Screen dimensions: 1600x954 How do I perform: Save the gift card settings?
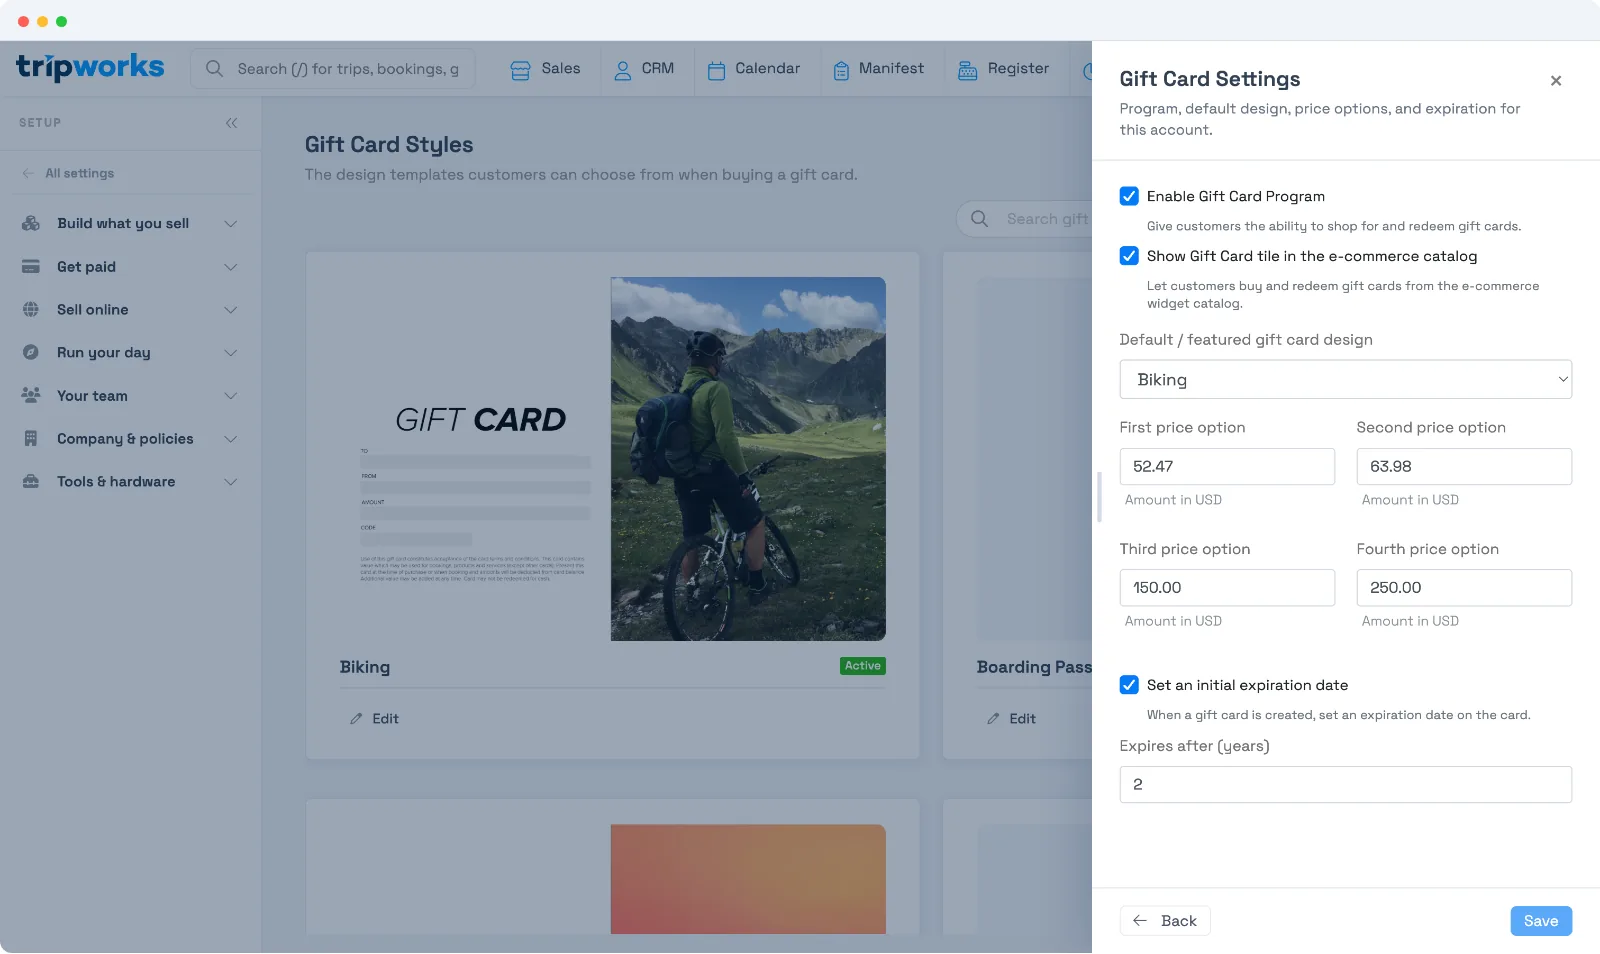point(1541,921)
